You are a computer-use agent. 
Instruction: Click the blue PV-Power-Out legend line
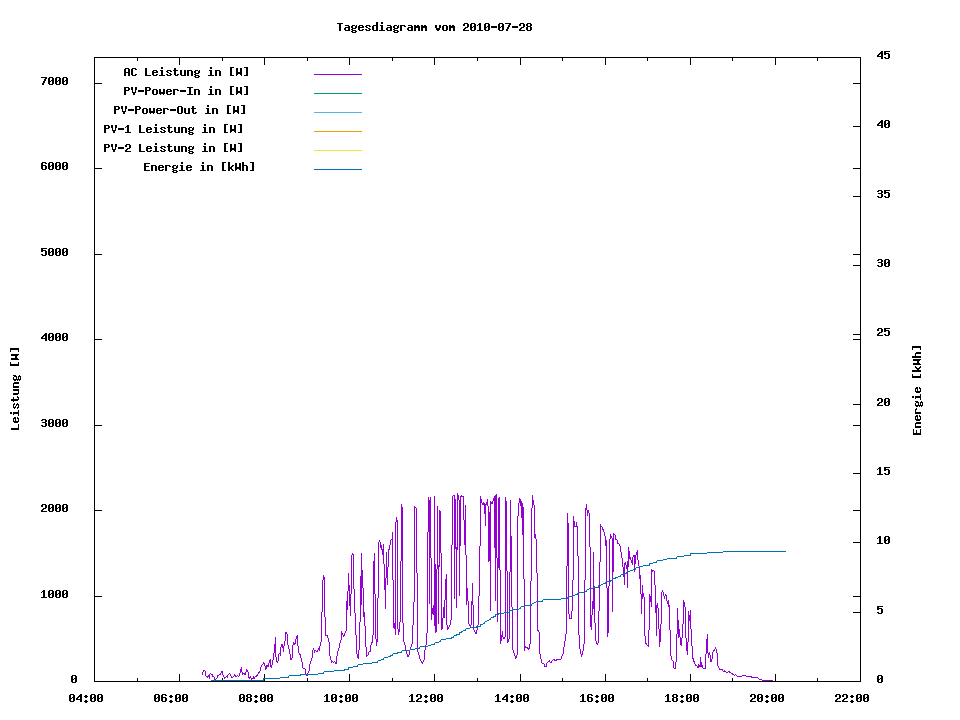337,112
